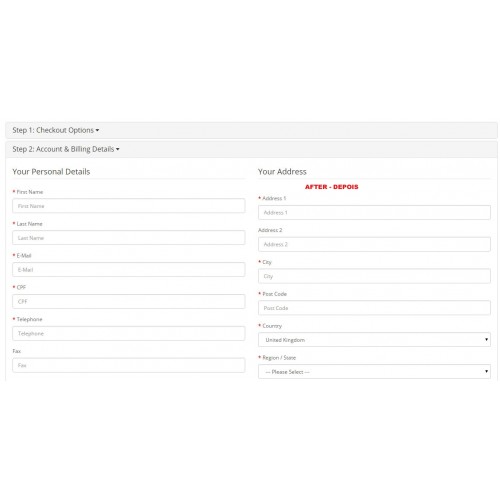Click into the E-Mail field
This screenshot has width=500, height=500.
[x=129, y=269]
